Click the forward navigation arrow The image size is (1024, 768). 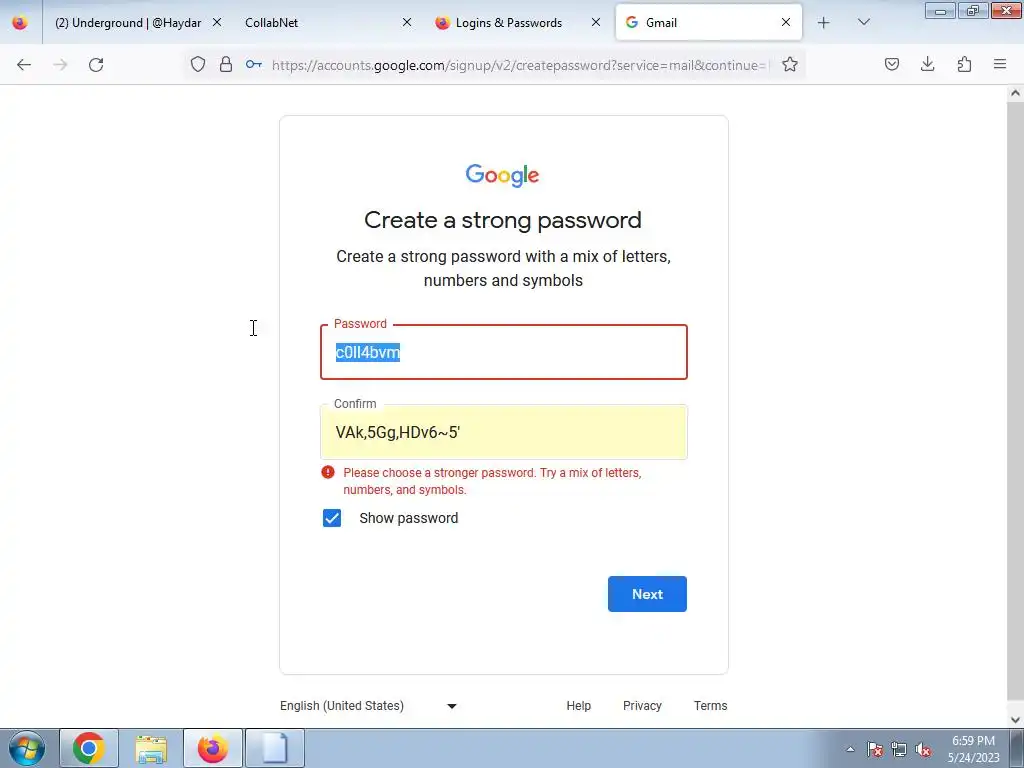click(x=60, y=65)
